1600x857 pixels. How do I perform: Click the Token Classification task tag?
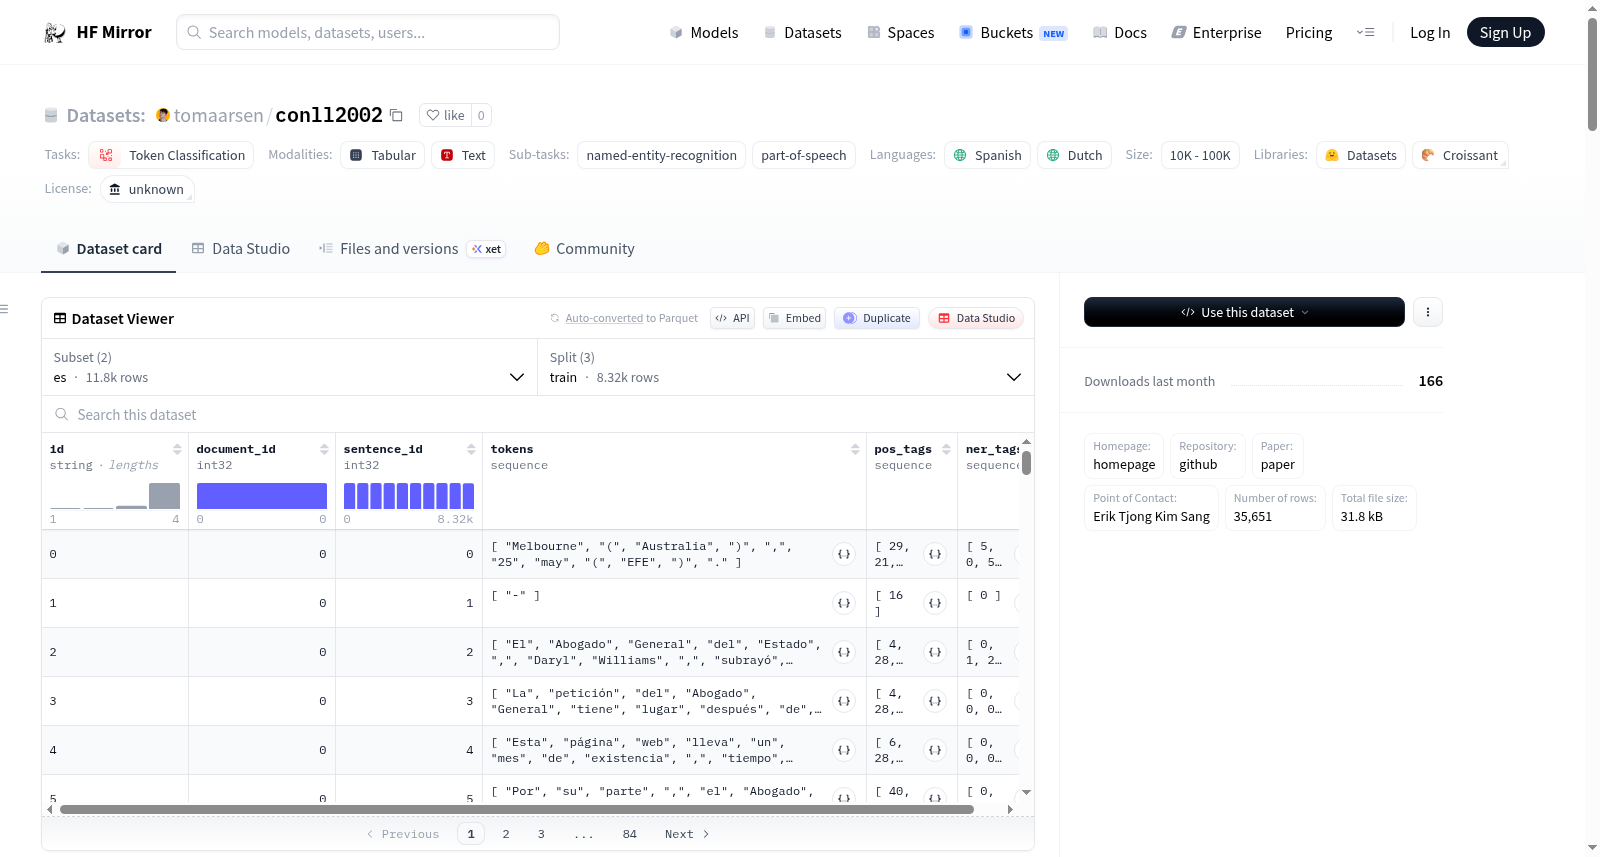[171, 155]
